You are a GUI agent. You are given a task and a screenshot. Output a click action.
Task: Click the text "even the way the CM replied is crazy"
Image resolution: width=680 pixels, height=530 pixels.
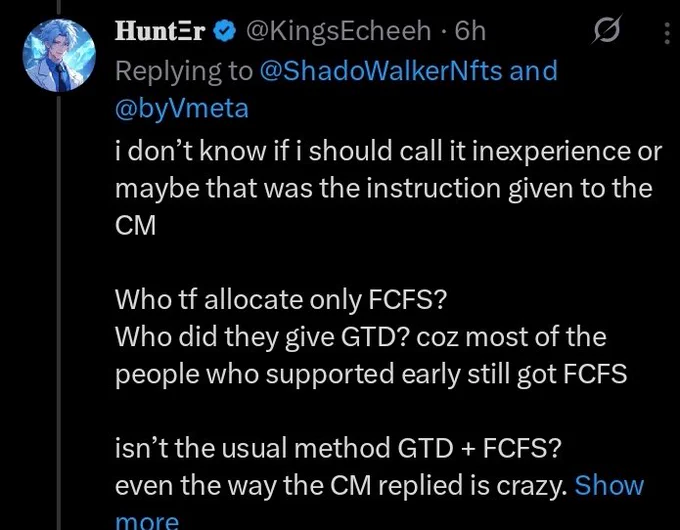pyautogui.click(x=341, y=486)
